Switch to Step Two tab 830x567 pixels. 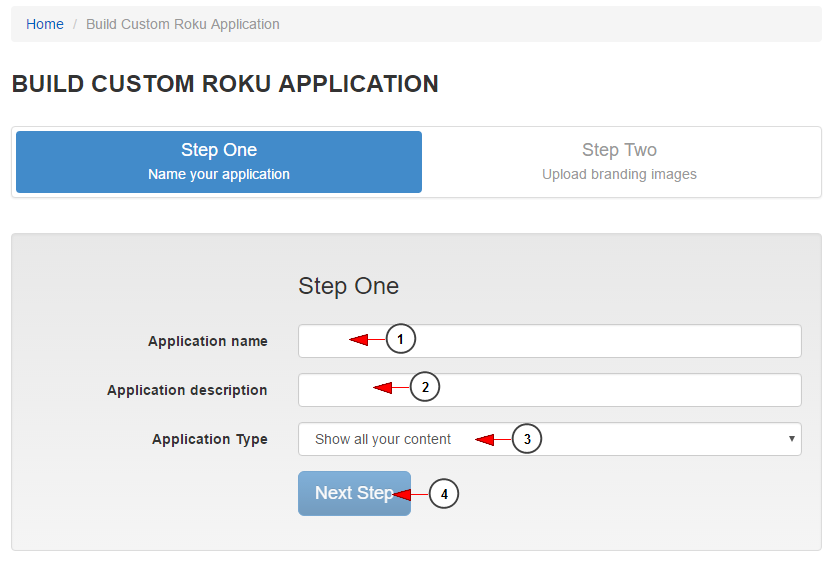tap(619, 162)
